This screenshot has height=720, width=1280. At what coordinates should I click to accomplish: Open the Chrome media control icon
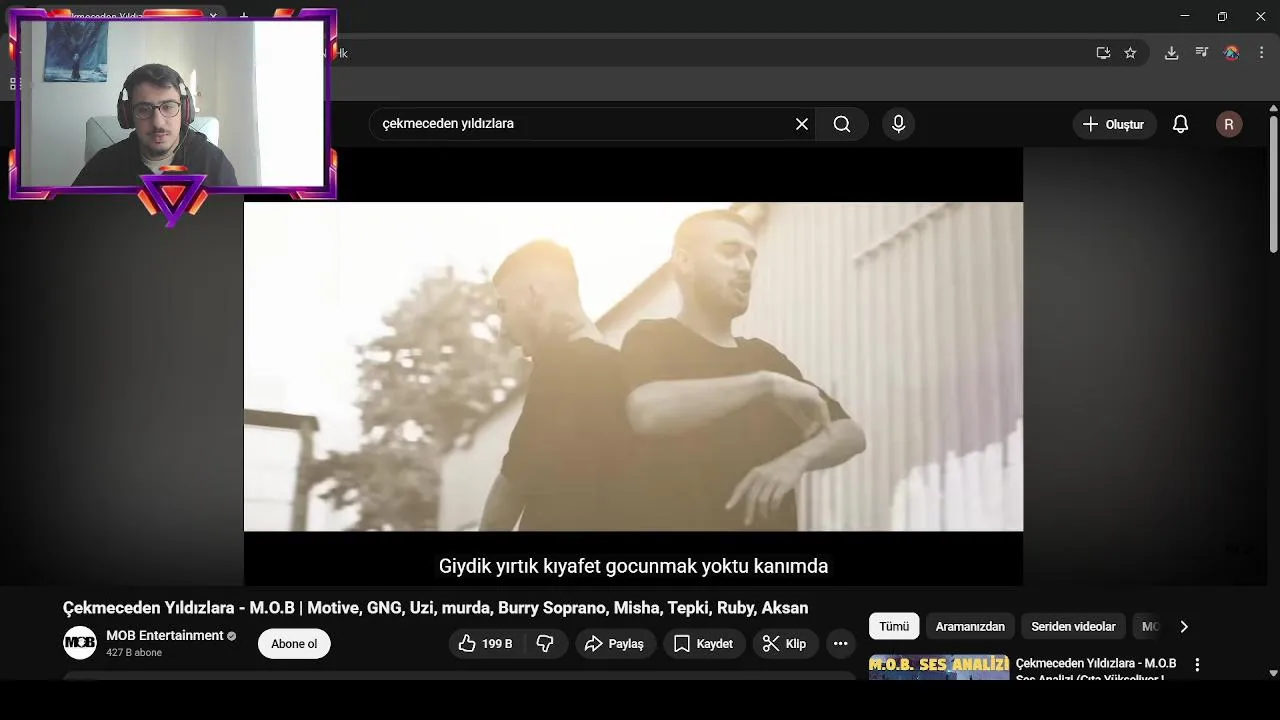point(1201,53)
